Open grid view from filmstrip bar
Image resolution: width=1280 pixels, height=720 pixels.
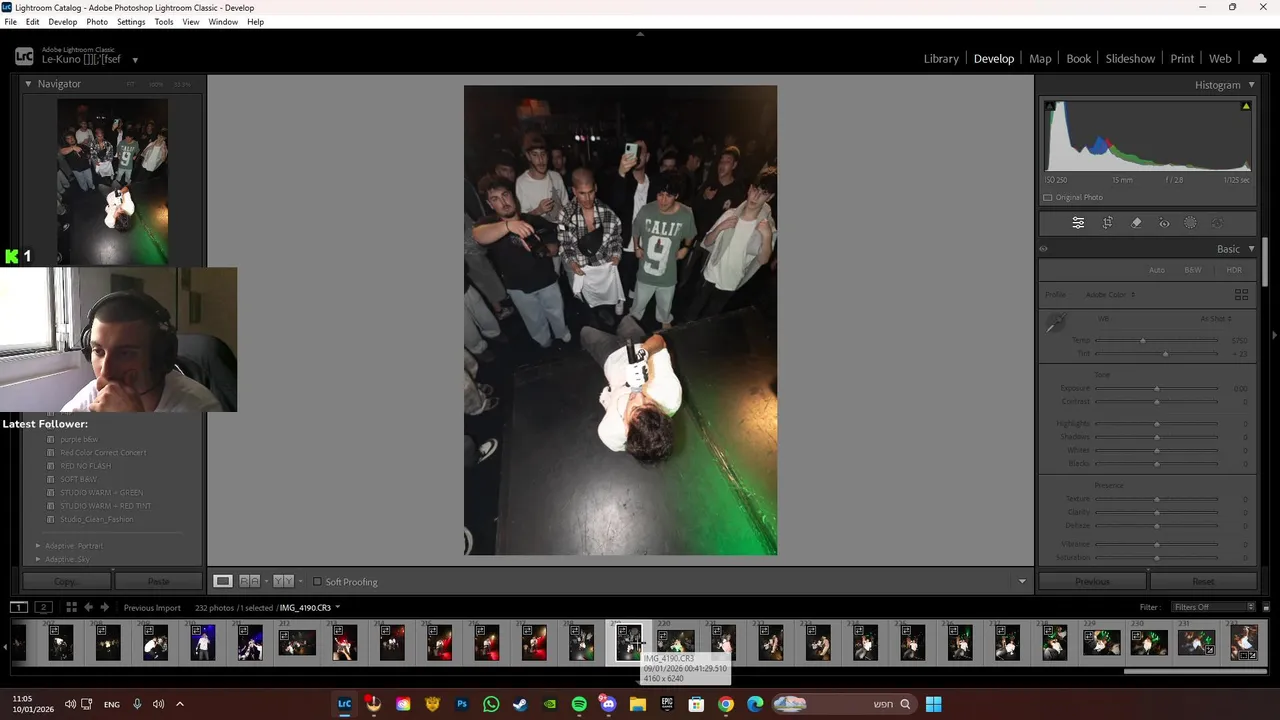pyautogui.click(x=71, y=607)
